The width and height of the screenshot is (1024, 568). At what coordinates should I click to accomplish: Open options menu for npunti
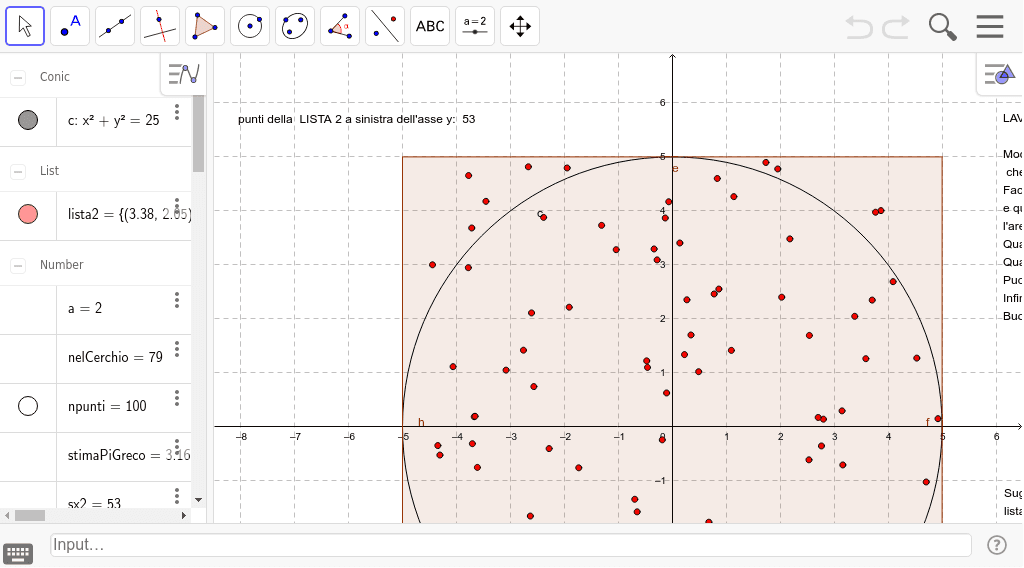click(177, 398)
